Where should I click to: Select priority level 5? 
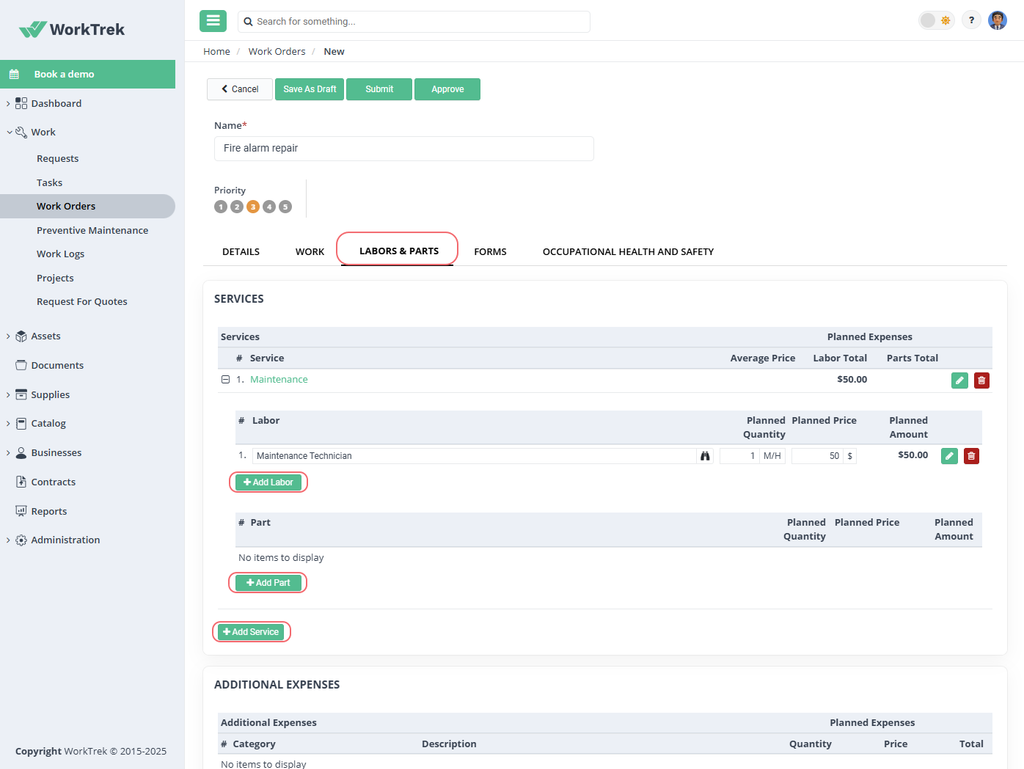(285, 207)
